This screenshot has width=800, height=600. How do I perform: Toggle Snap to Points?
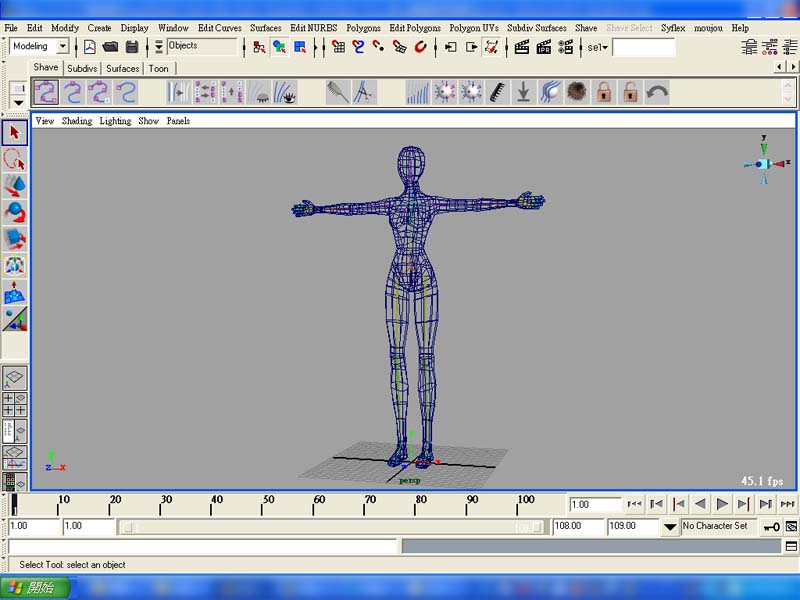click(379, 47)
